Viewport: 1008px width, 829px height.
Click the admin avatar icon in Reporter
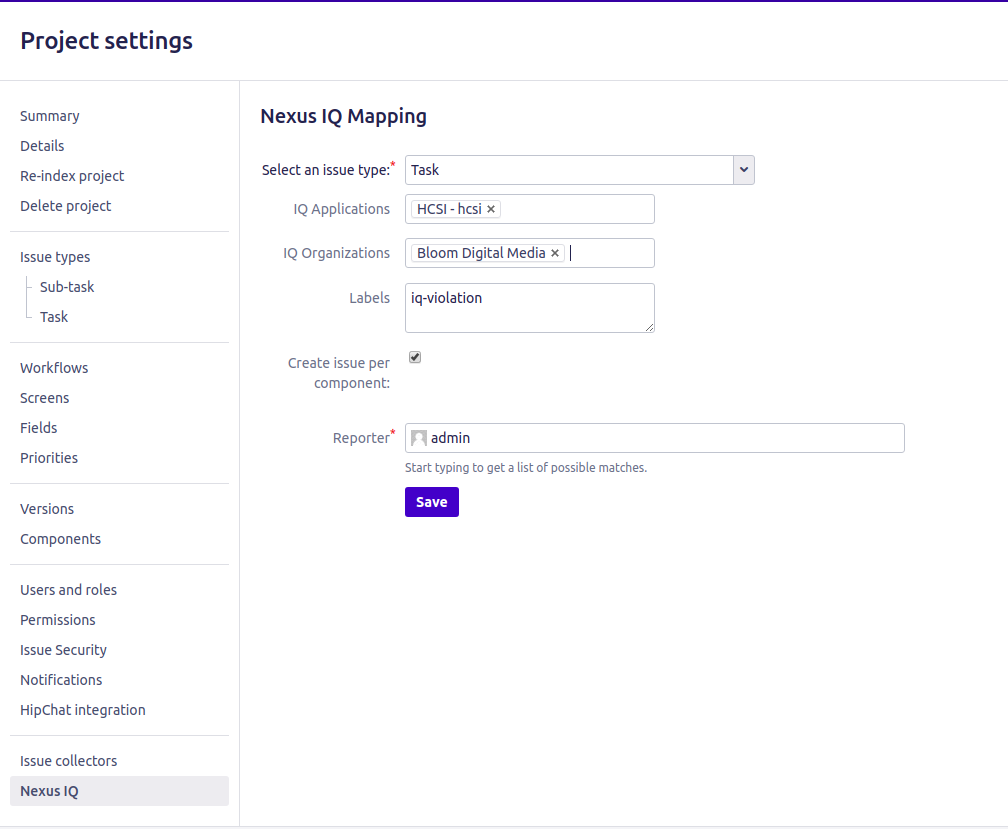pos(419,438)
